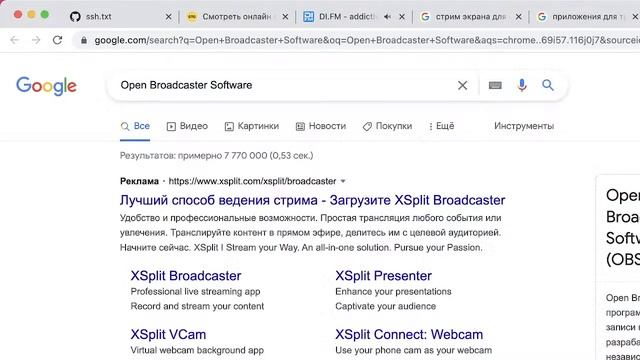The height and width of the screenshot is (360, 640).
Task: Switch to Видео results
Action: point(187,126)
